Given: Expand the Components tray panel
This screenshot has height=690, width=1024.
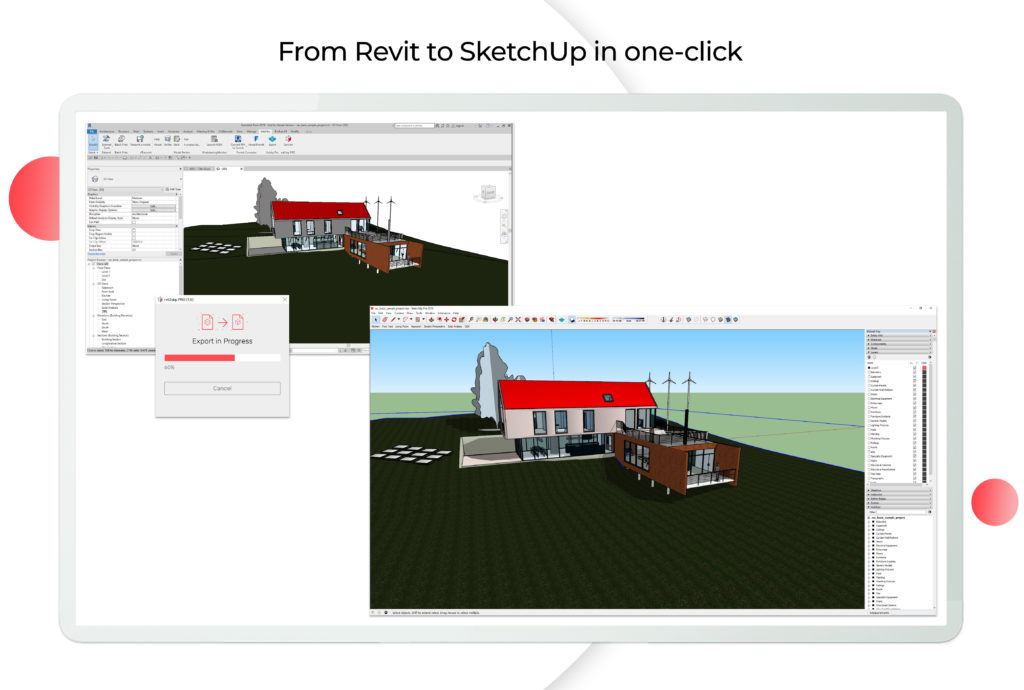Looking at the screenshot, I should 899,344.
